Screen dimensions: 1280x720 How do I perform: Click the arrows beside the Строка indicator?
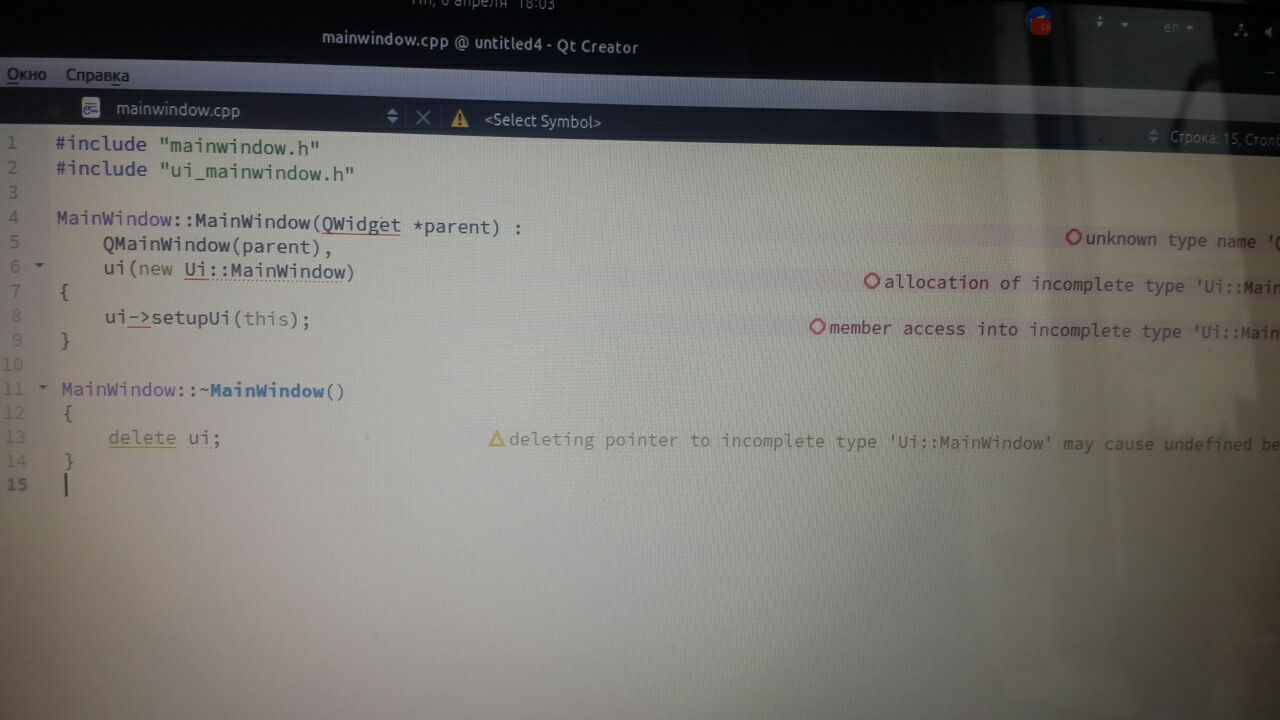point(1154,136)
